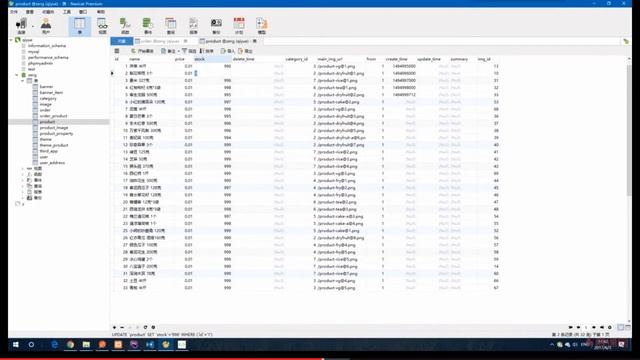Click the Memo (备注) button in grid toolbar
640x360 pixels.
click(168, 51)
